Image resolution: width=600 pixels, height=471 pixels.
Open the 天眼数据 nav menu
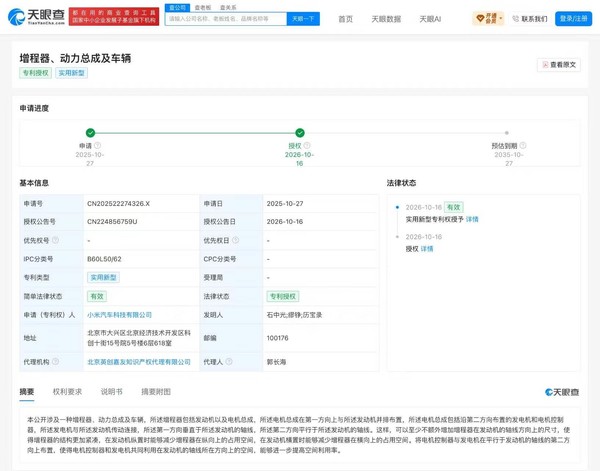pyautogui.click(x=386, y=19)
